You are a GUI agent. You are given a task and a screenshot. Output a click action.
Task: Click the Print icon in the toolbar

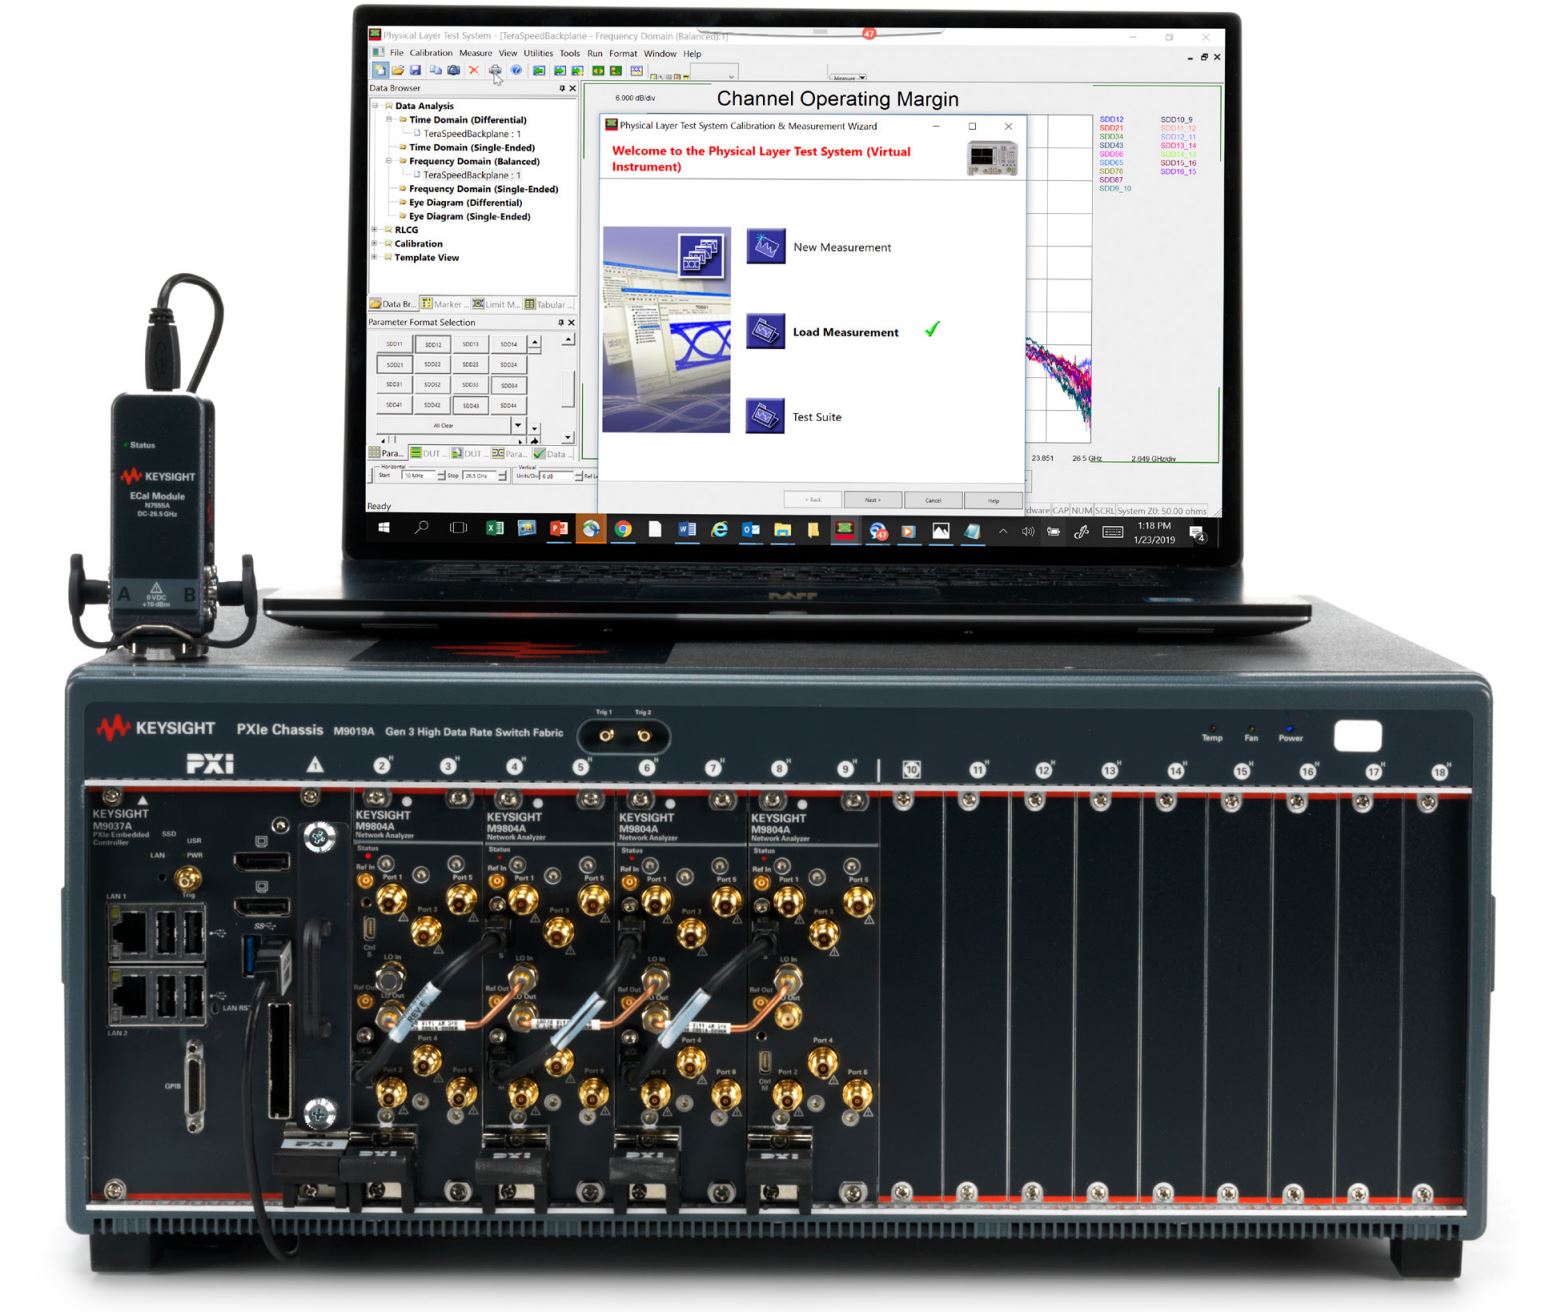[495, 71]
